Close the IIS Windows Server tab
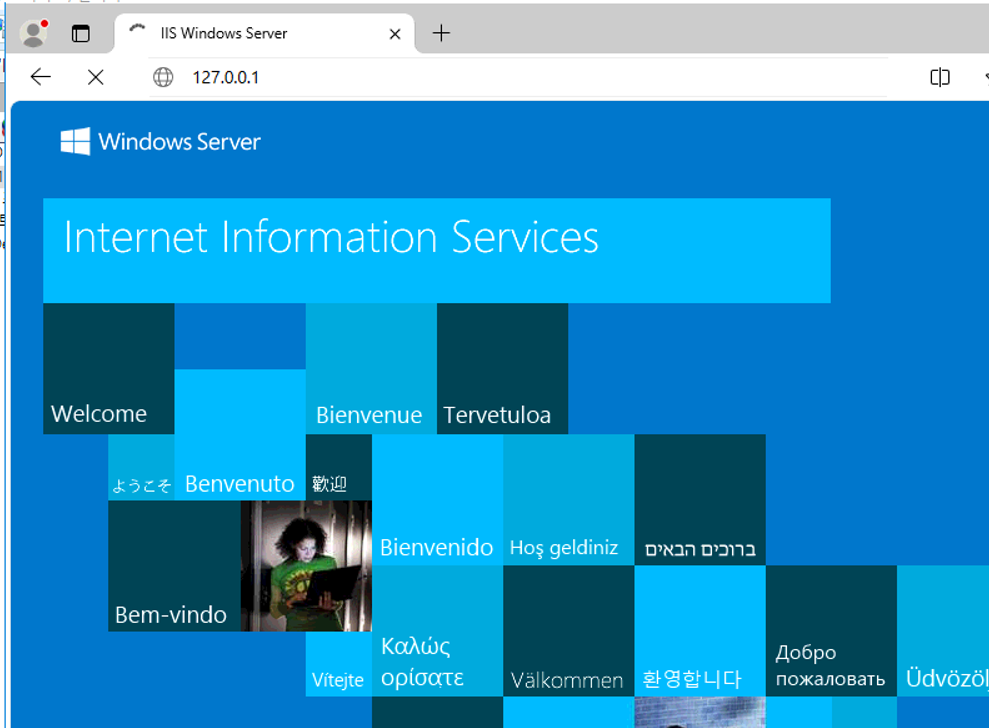Viewport: 989px width, 728px height. pos(395,34)
